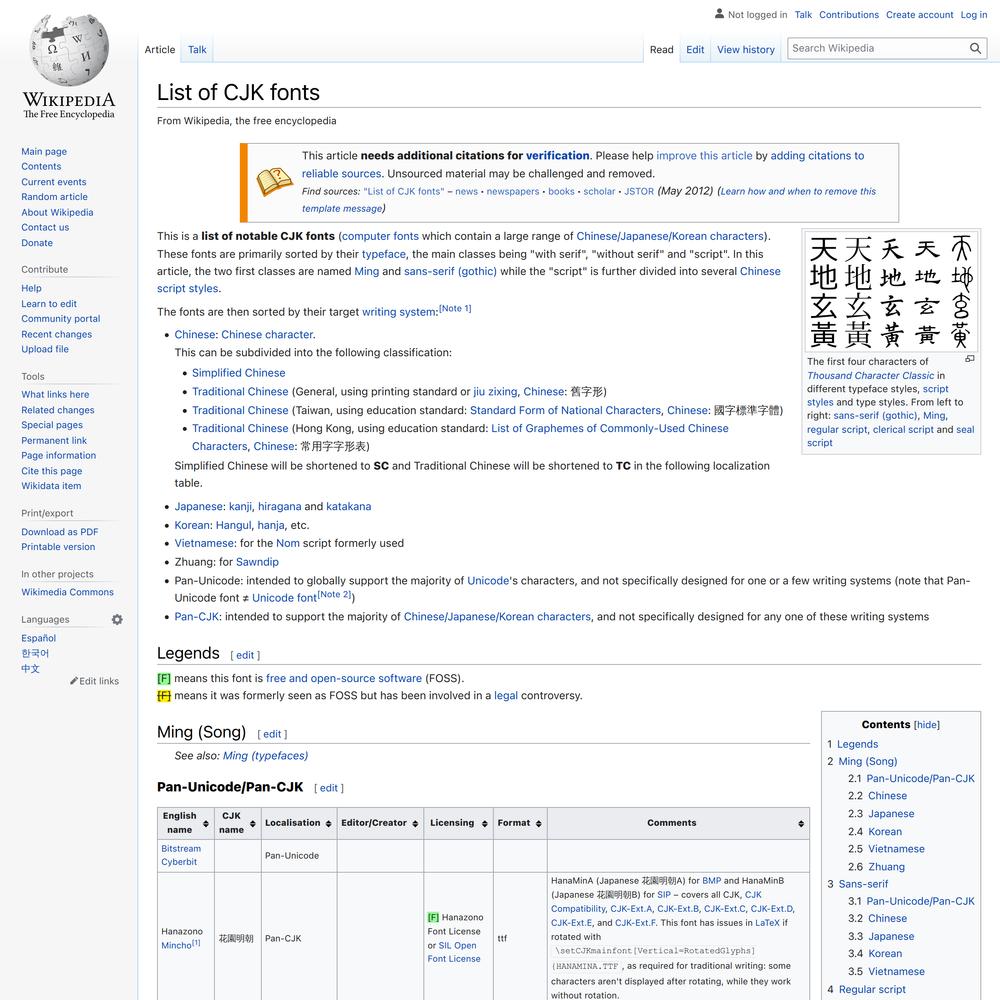Open the CJK typeface styles thumbnail
Image resolution: width=1000 pixels, height=1000 pixels.
point(891,291)
